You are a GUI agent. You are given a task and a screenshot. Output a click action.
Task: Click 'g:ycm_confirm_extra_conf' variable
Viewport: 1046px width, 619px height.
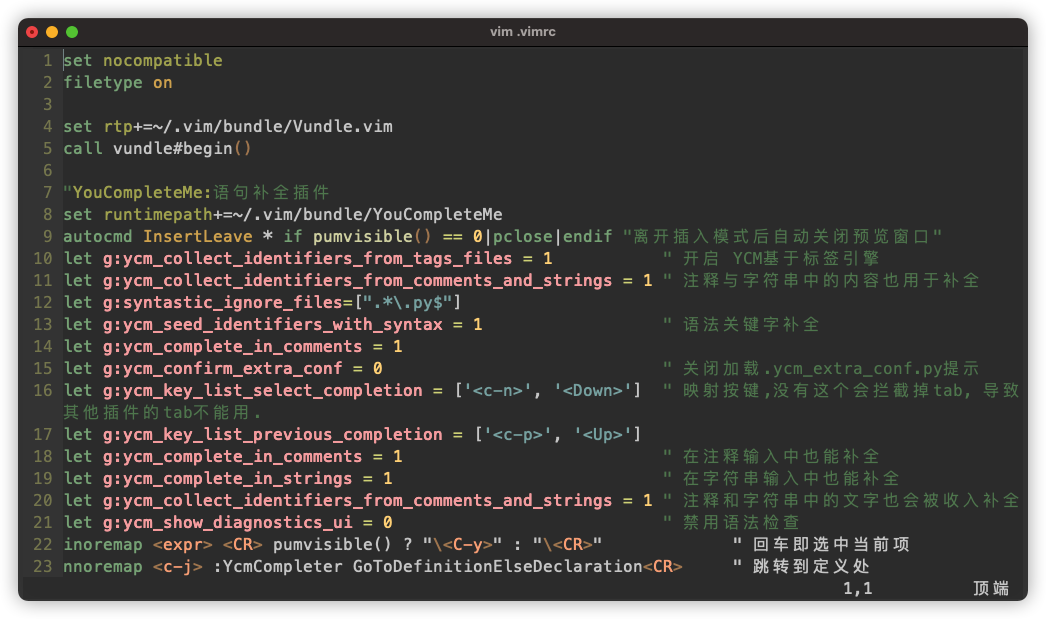pos(223,368)
